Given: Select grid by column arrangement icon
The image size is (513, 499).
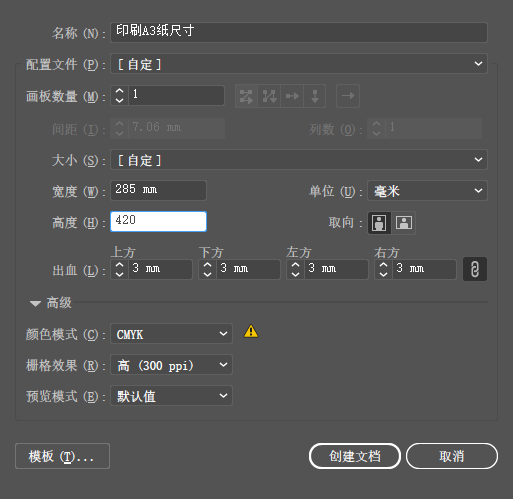Looking at the screenshot, I should pos(269,96).
